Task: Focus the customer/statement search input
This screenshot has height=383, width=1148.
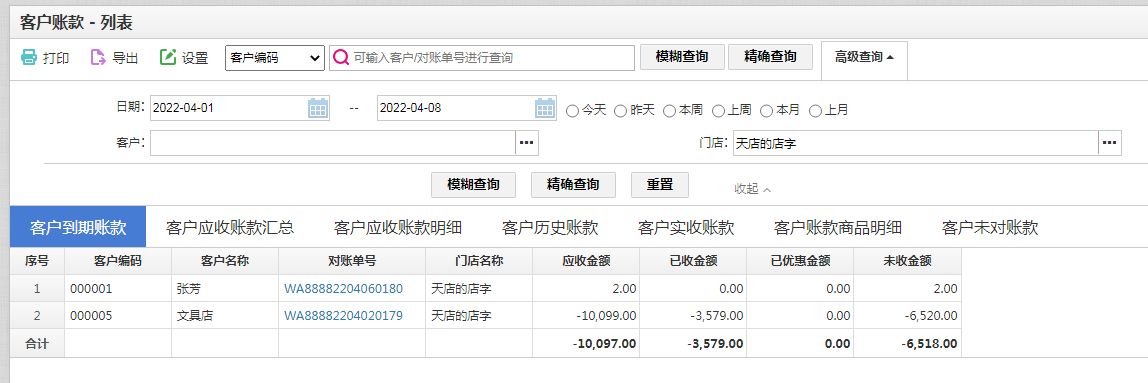Action: 482,58
